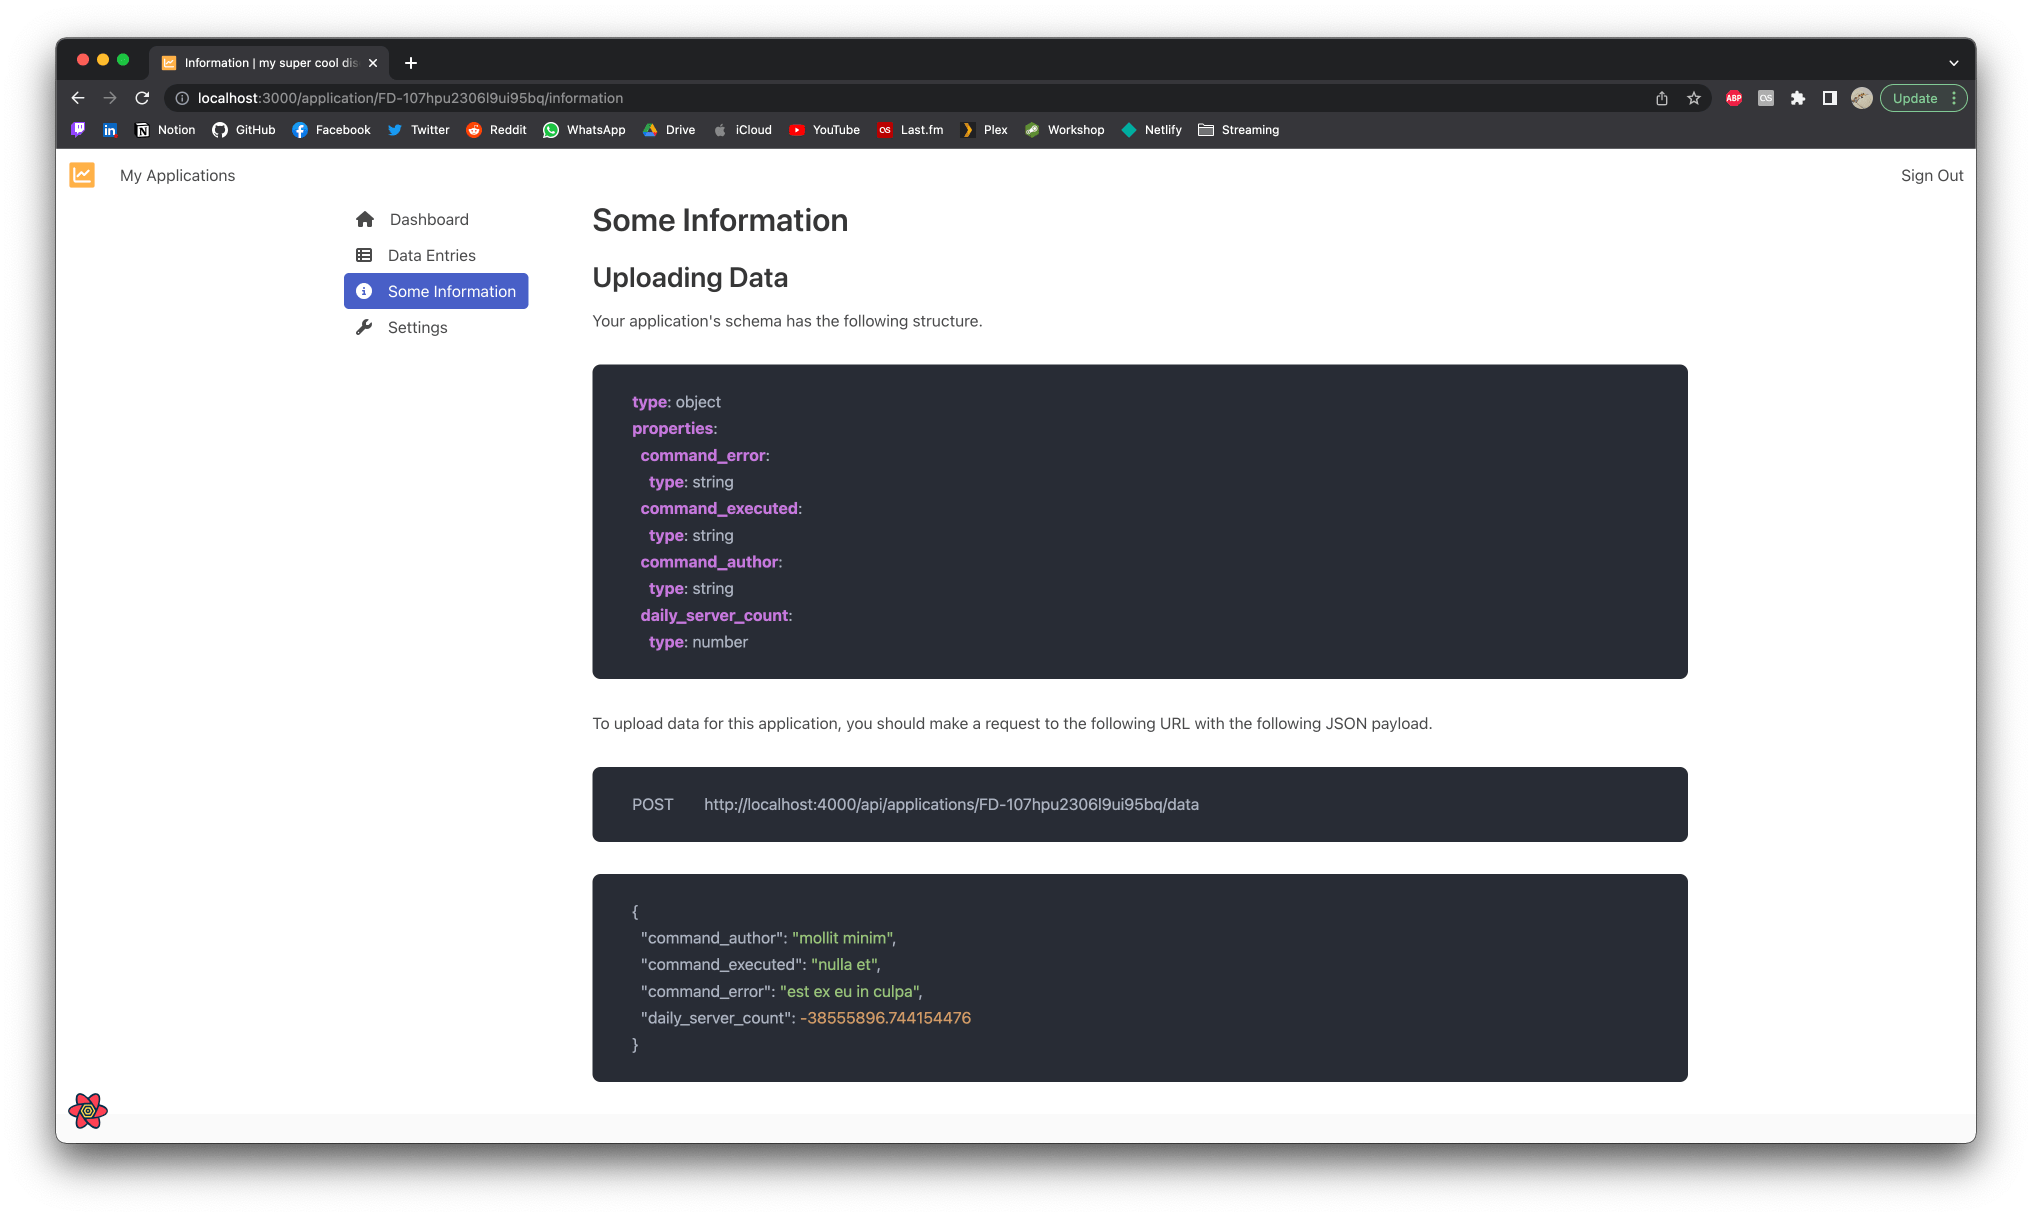This screenshot has width=2032, height=1217.
Task: Open the Streaming bookmarks folder
Action: 1238,130
